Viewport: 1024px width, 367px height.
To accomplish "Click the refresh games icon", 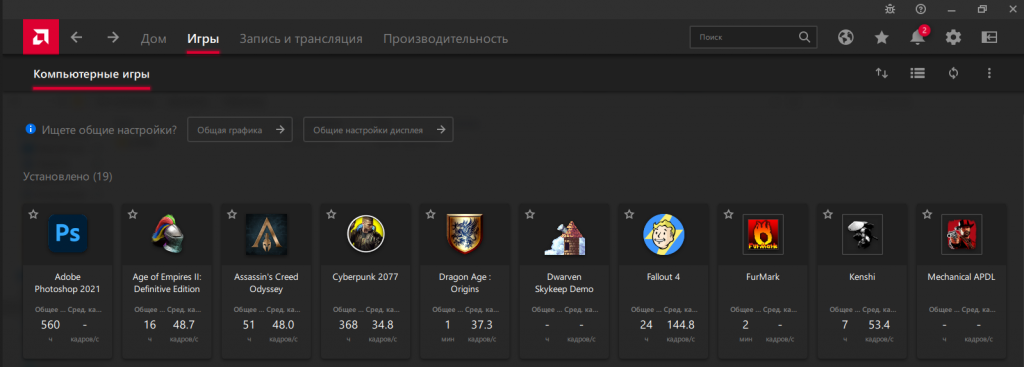I will (953, 73).
